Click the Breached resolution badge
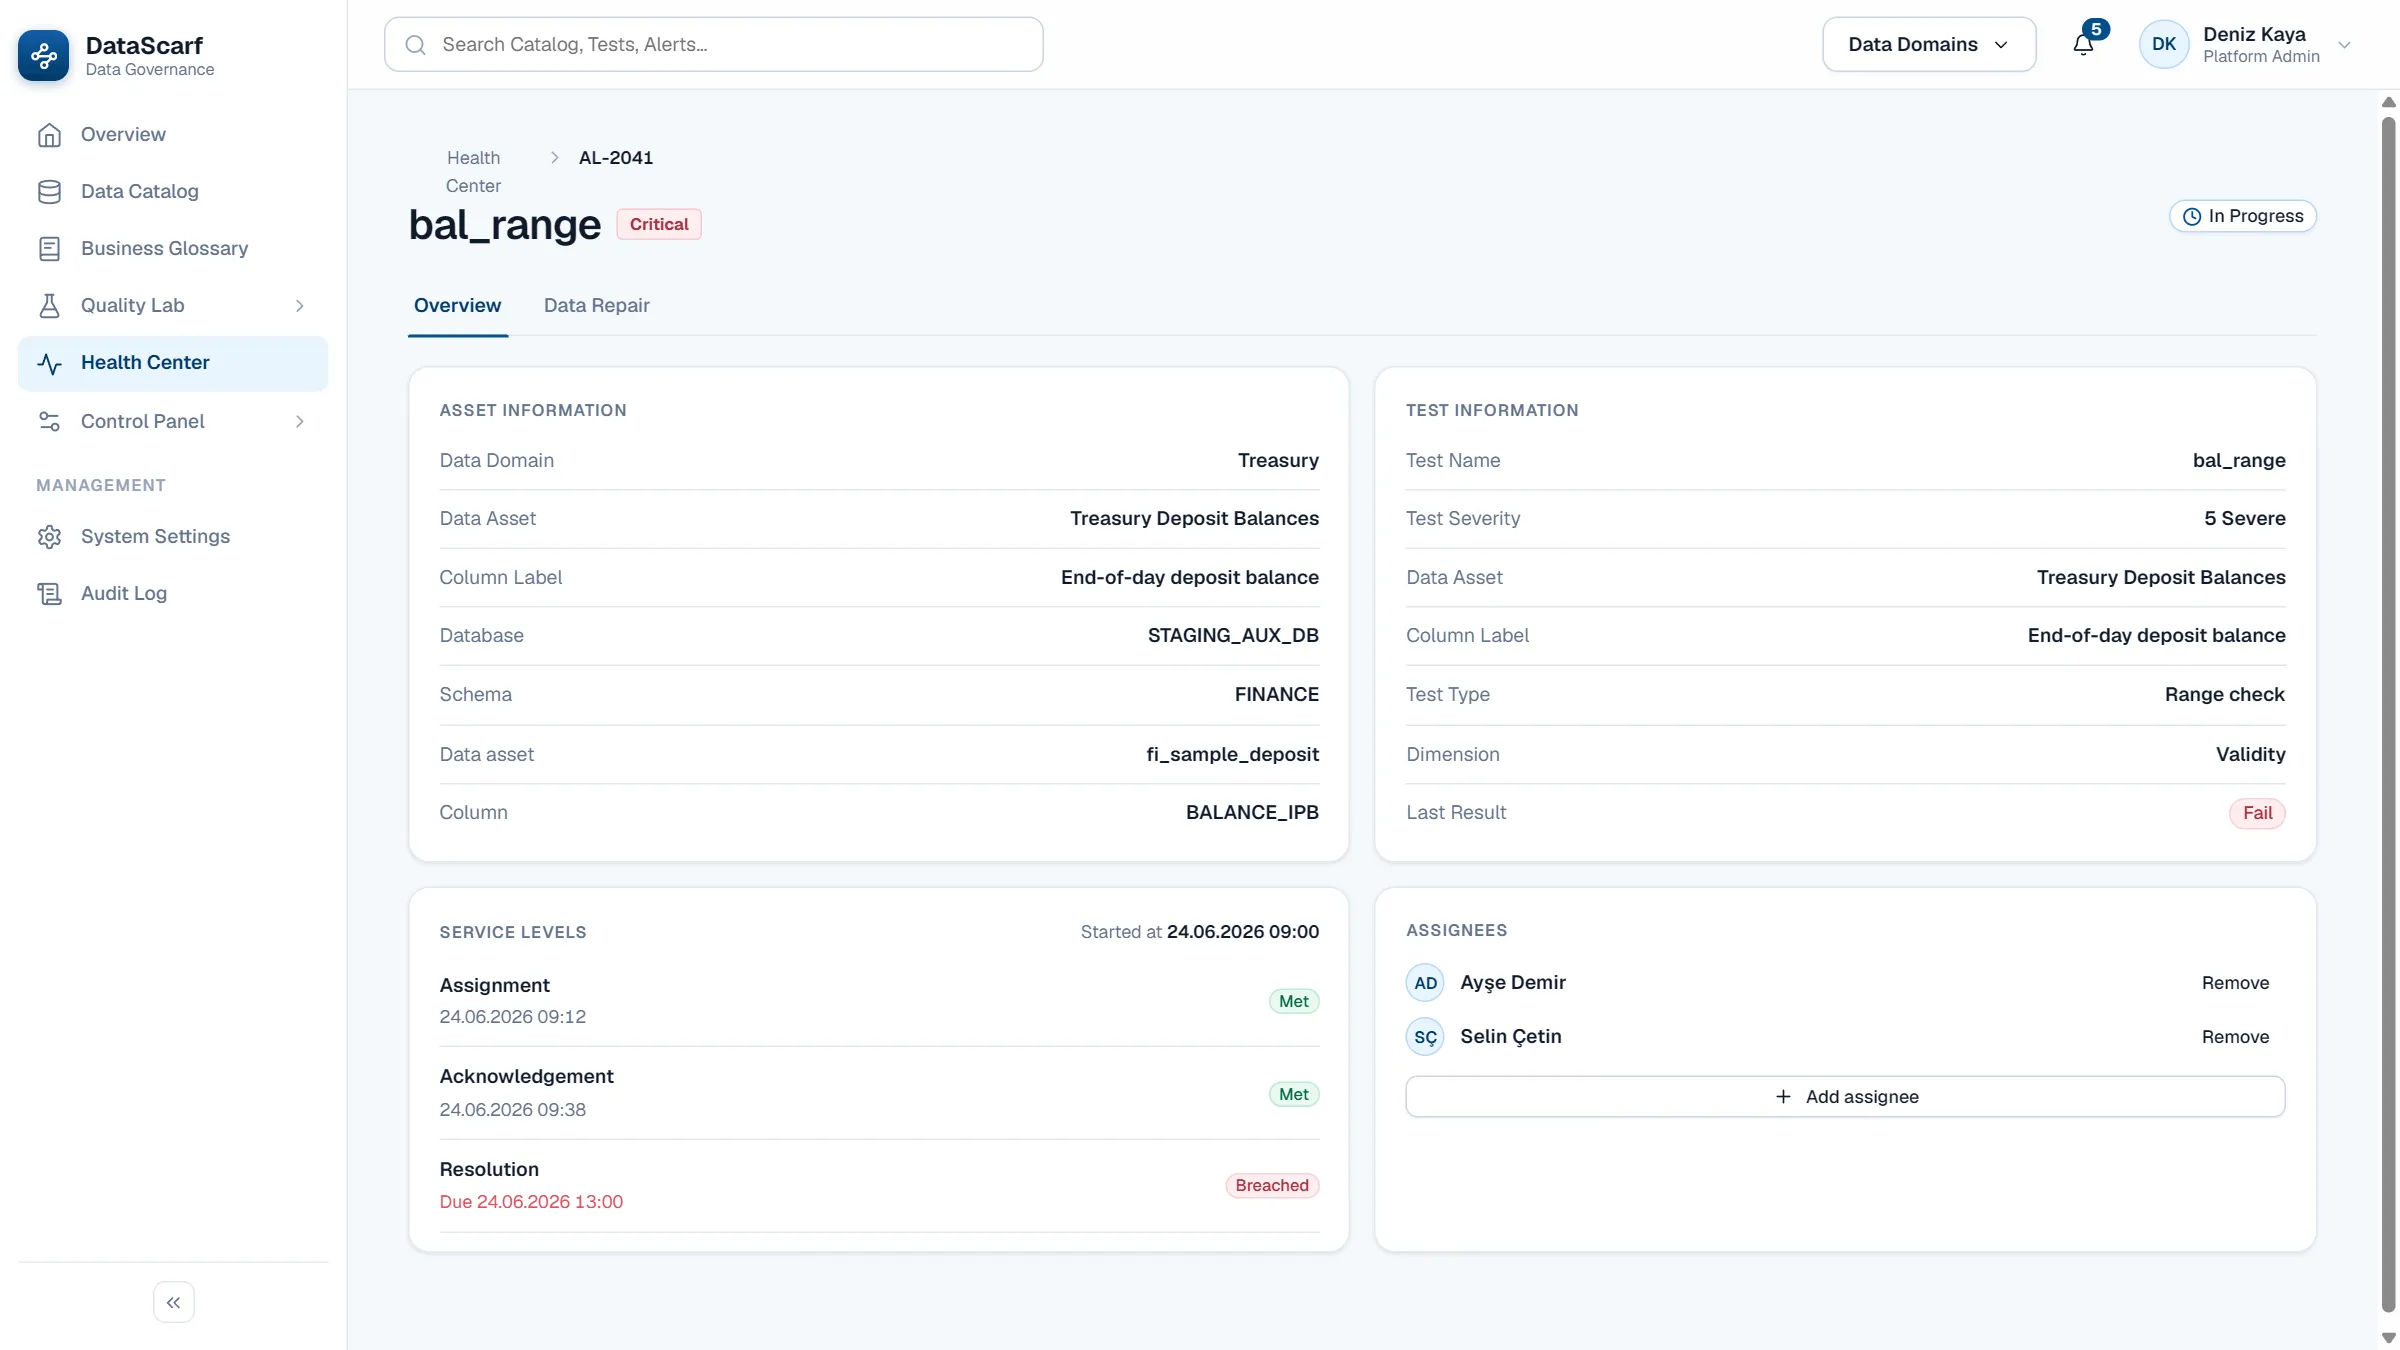Viewport: 2400px width, 1350px height. tap(1272, 1186)
